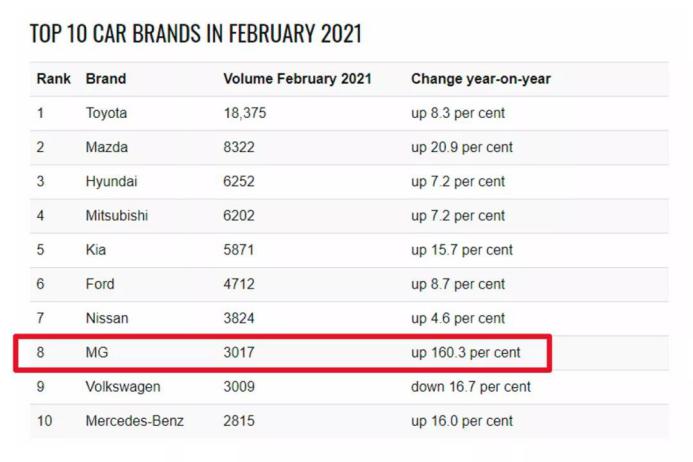
Task: Select the Toyota brand cell
Action: click(x=107, y=113)
